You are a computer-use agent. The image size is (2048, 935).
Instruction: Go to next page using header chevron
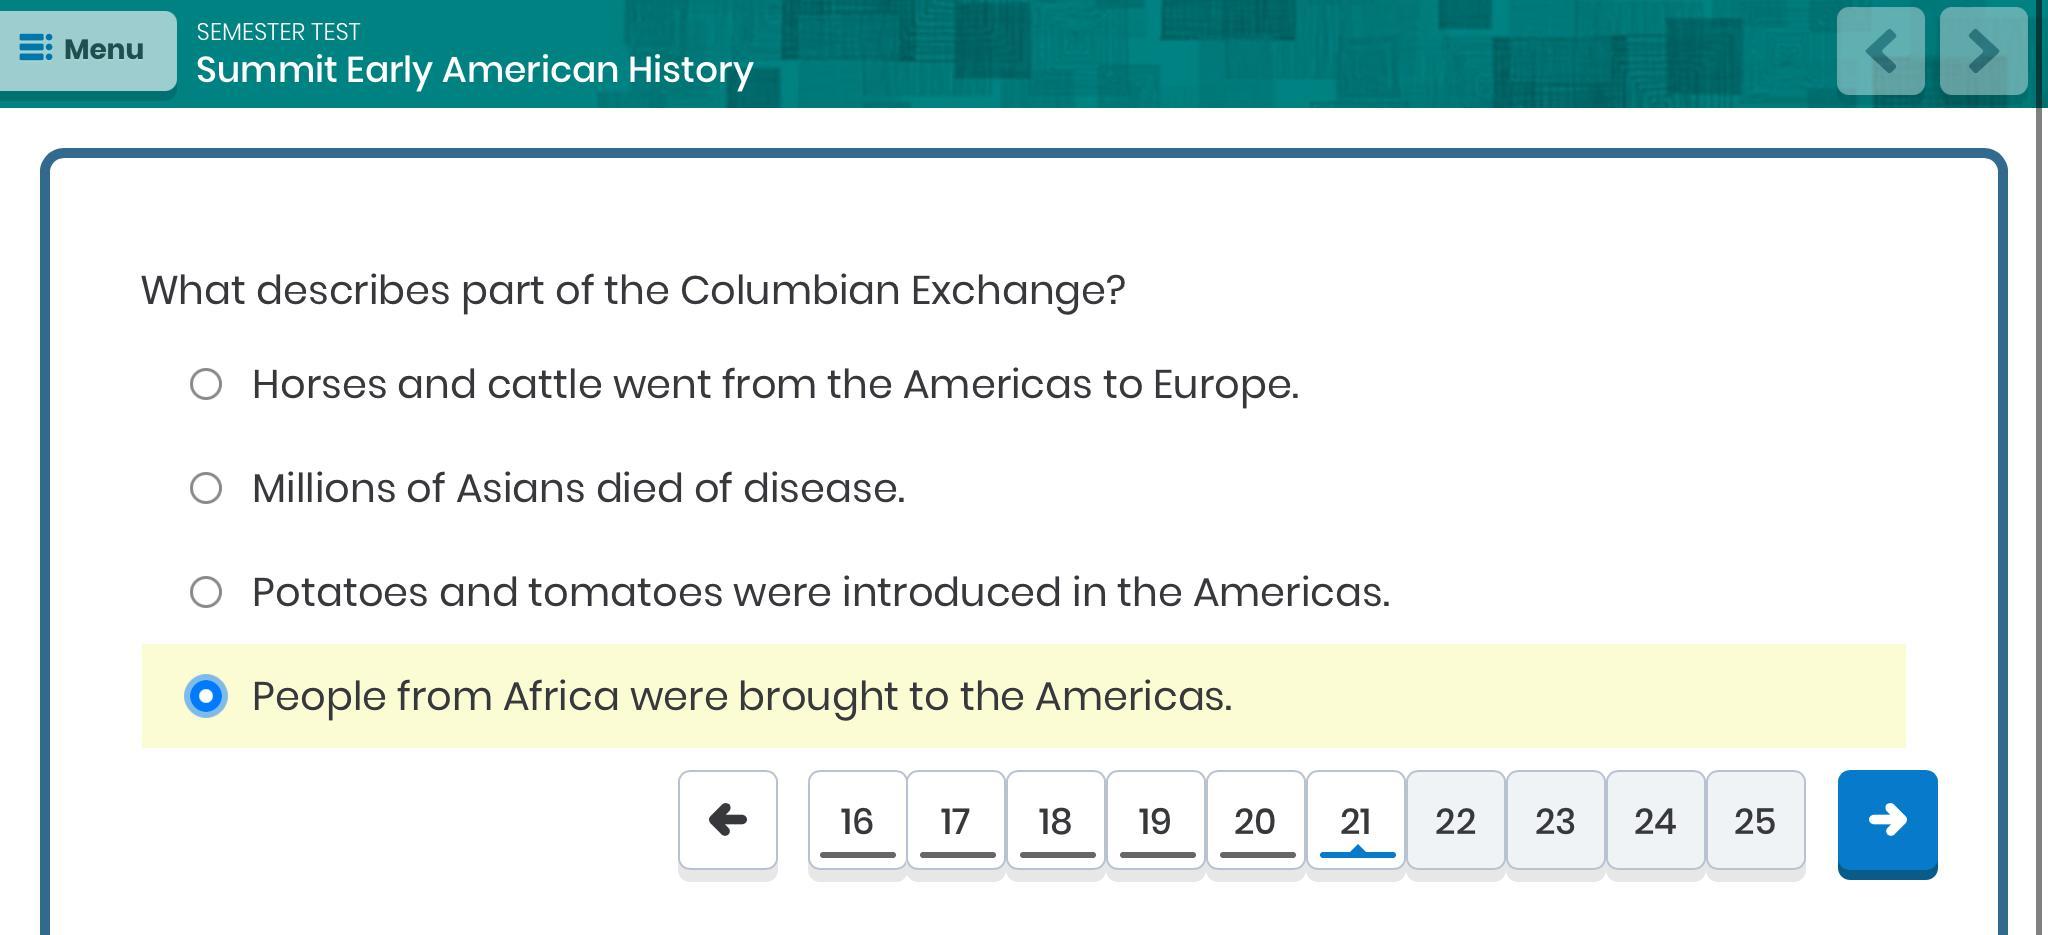click(1983, 51)
